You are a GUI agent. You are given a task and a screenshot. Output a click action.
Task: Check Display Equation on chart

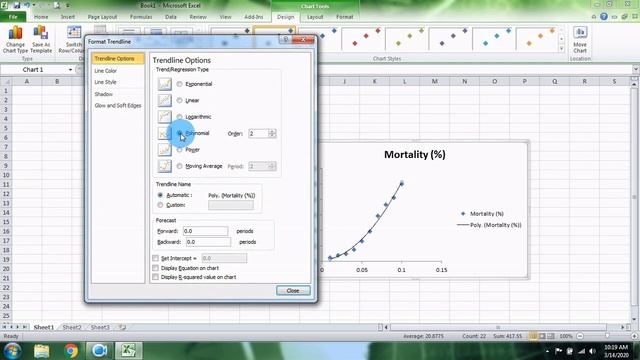pos(156,268)
